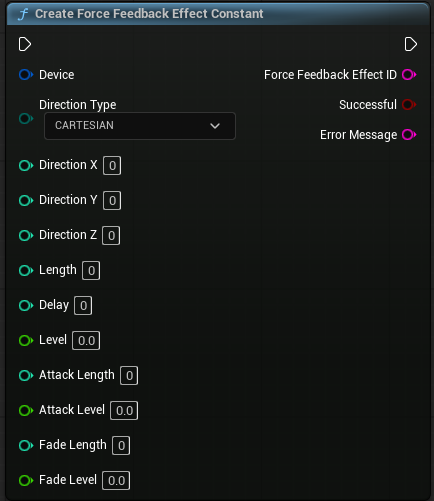
Task: Click the Delay value field
Action: tap(83, 305)
